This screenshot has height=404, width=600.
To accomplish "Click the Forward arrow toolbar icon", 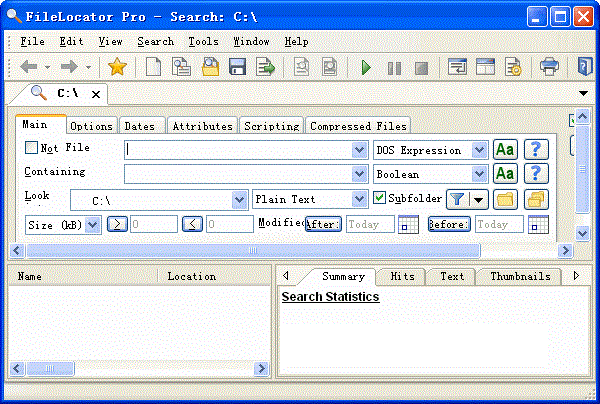I will click(x=69, y=67).
